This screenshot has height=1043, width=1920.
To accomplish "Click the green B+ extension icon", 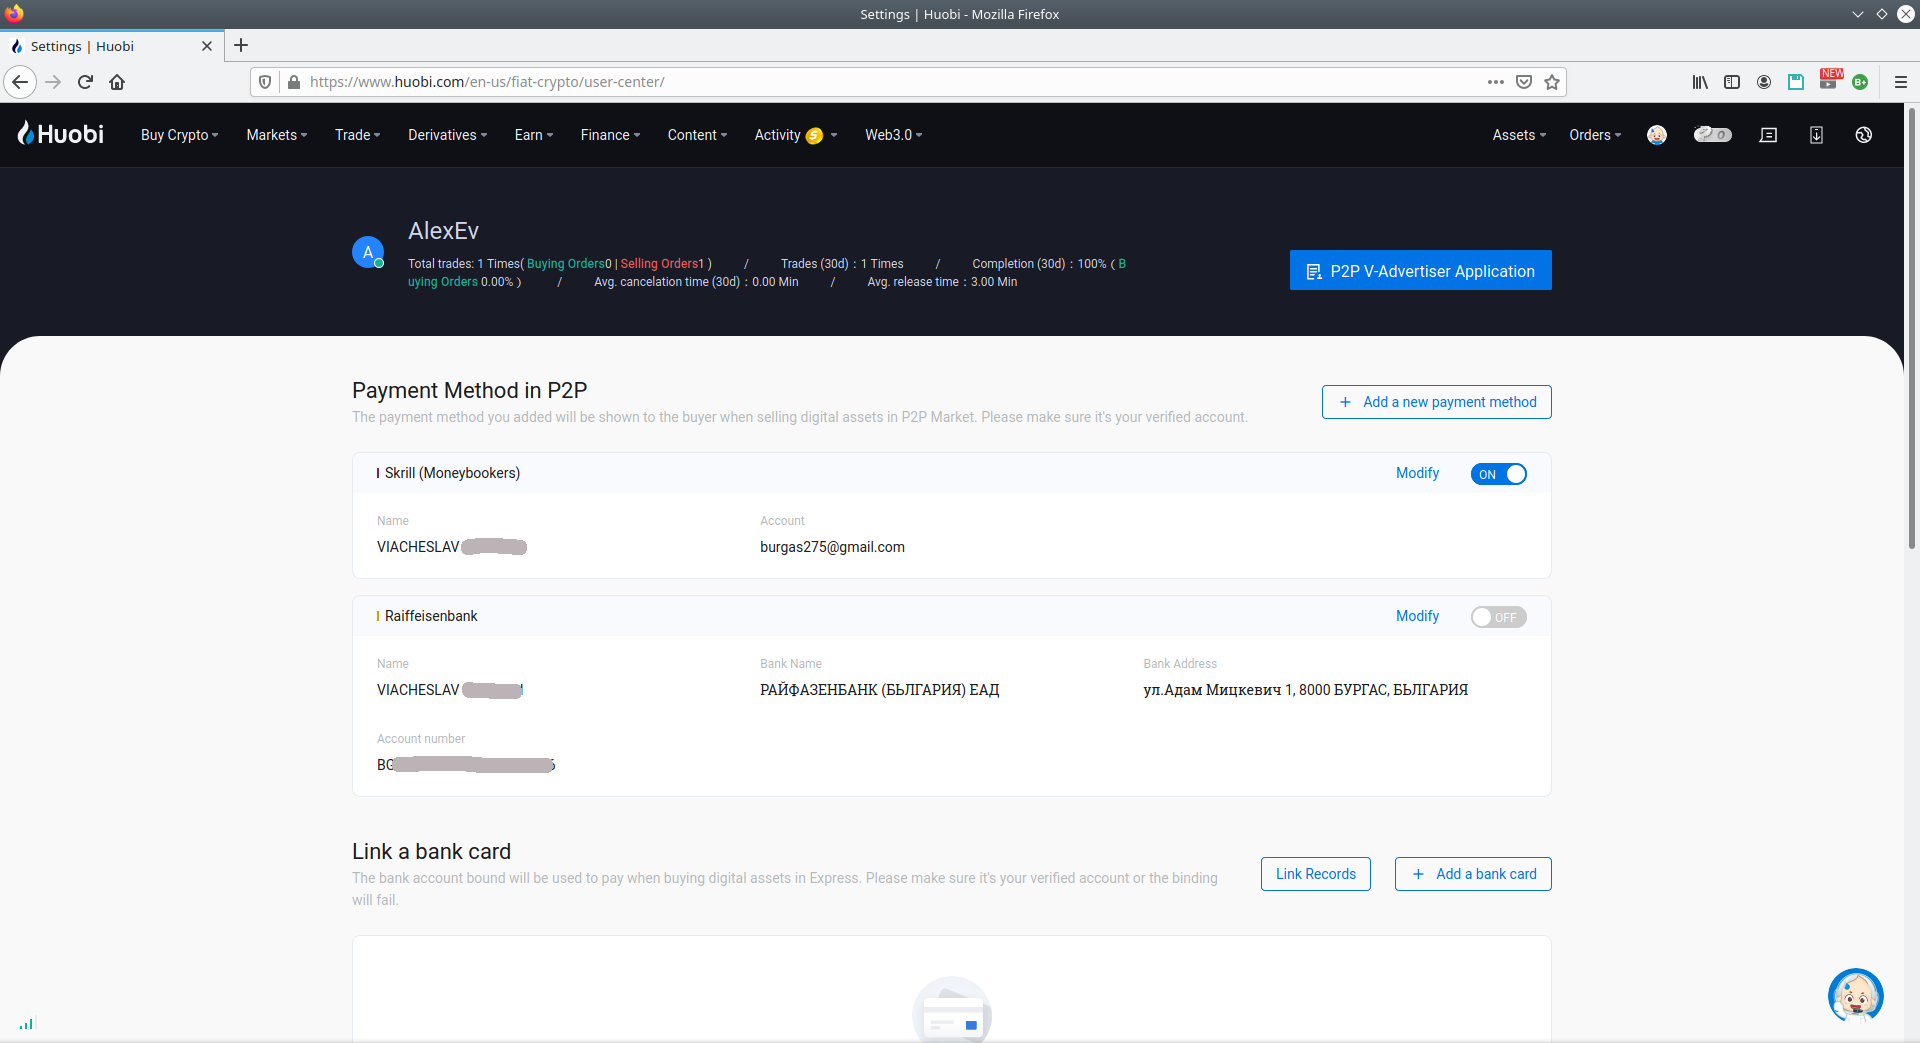I will 1860,82.
